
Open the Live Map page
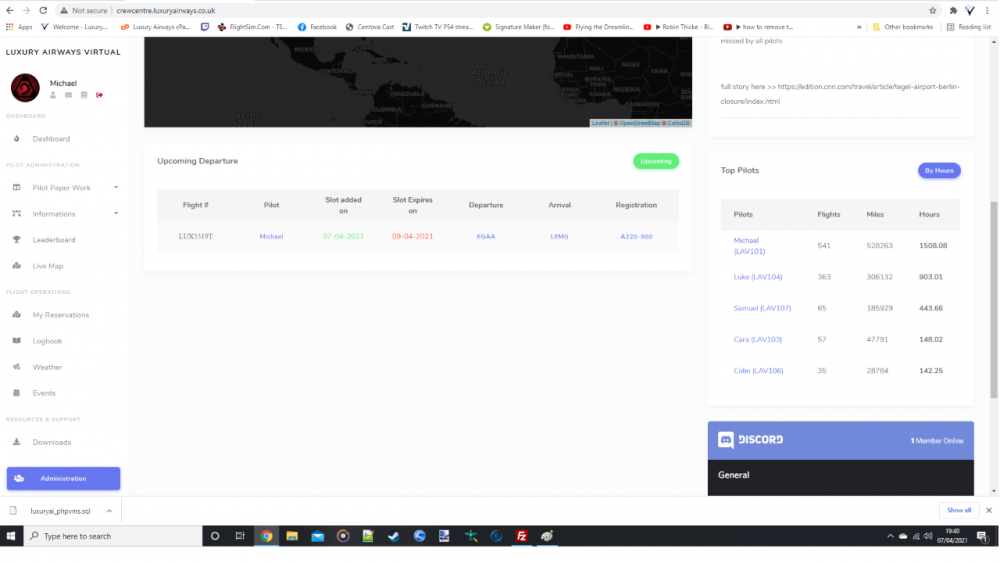tap(47, 266)
